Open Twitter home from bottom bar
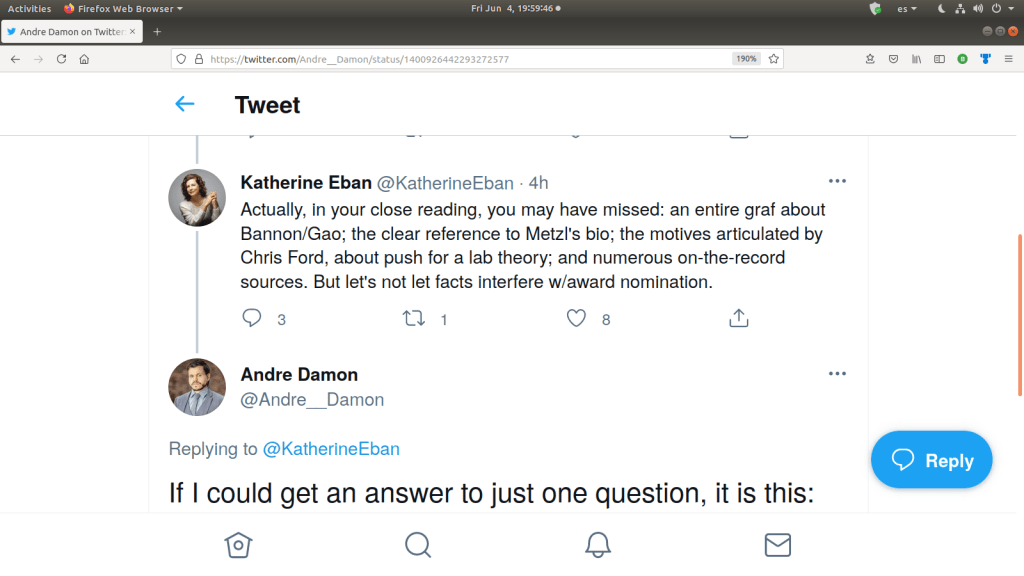 click(237, 545)
